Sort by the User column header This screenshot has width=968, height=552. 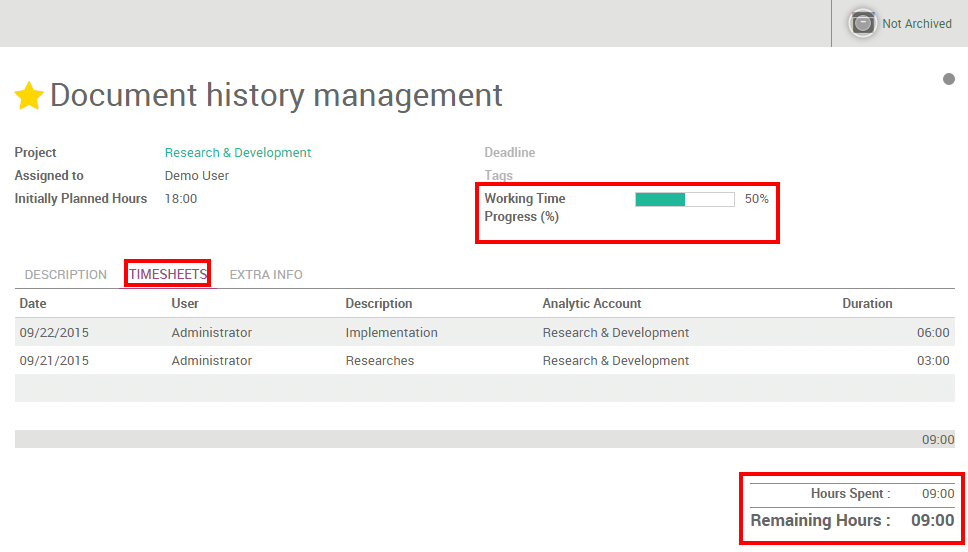point(185,303)
